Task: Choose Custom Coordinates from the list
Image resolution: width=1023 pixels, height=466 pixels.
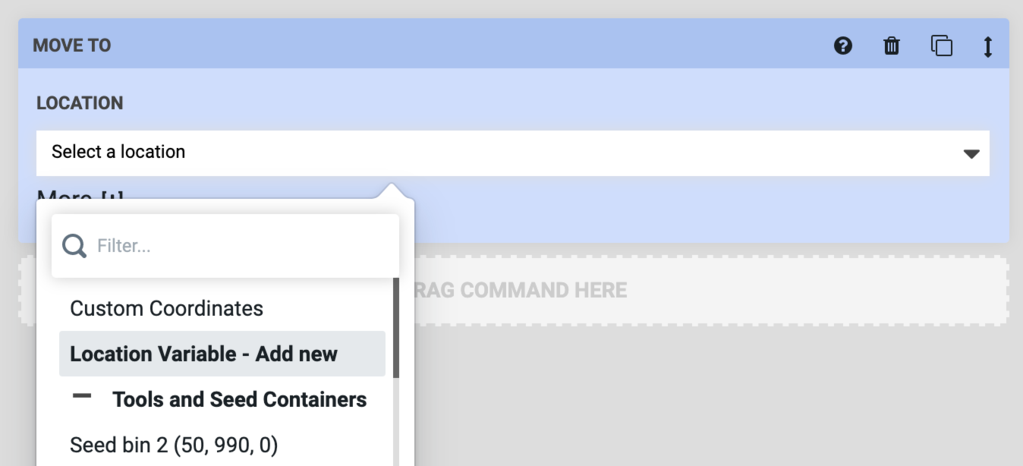Action: tap(167, 309)
